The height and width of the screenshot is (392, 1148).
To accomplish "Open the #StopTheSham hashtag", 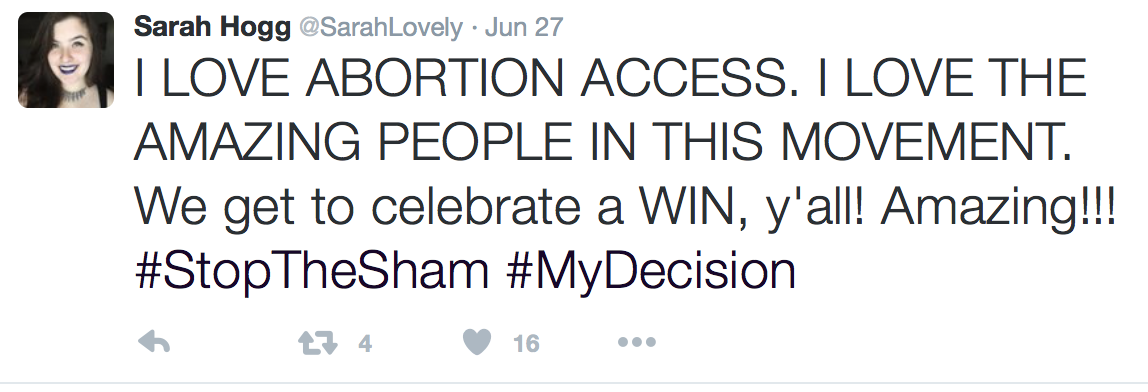I will coord(311,271).
